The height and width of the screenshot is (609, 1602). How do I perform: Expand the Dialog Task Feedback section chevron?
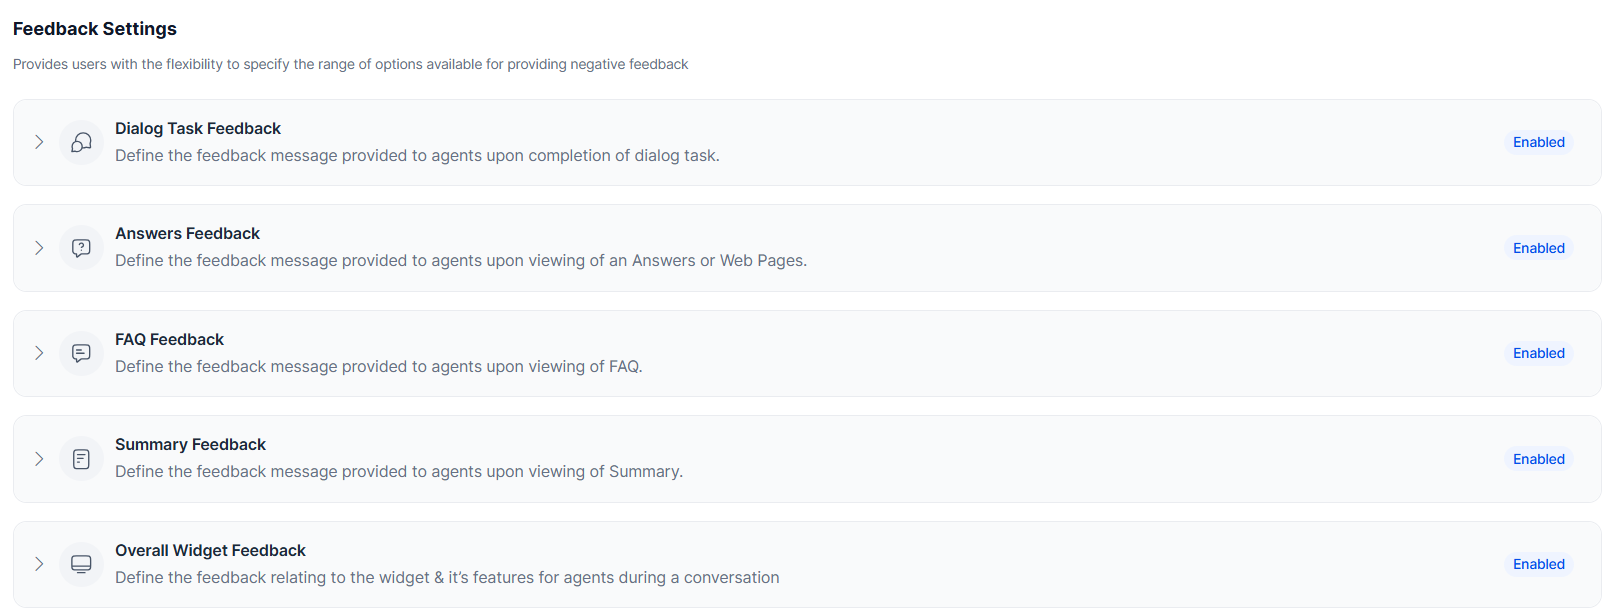click(39, 142)
